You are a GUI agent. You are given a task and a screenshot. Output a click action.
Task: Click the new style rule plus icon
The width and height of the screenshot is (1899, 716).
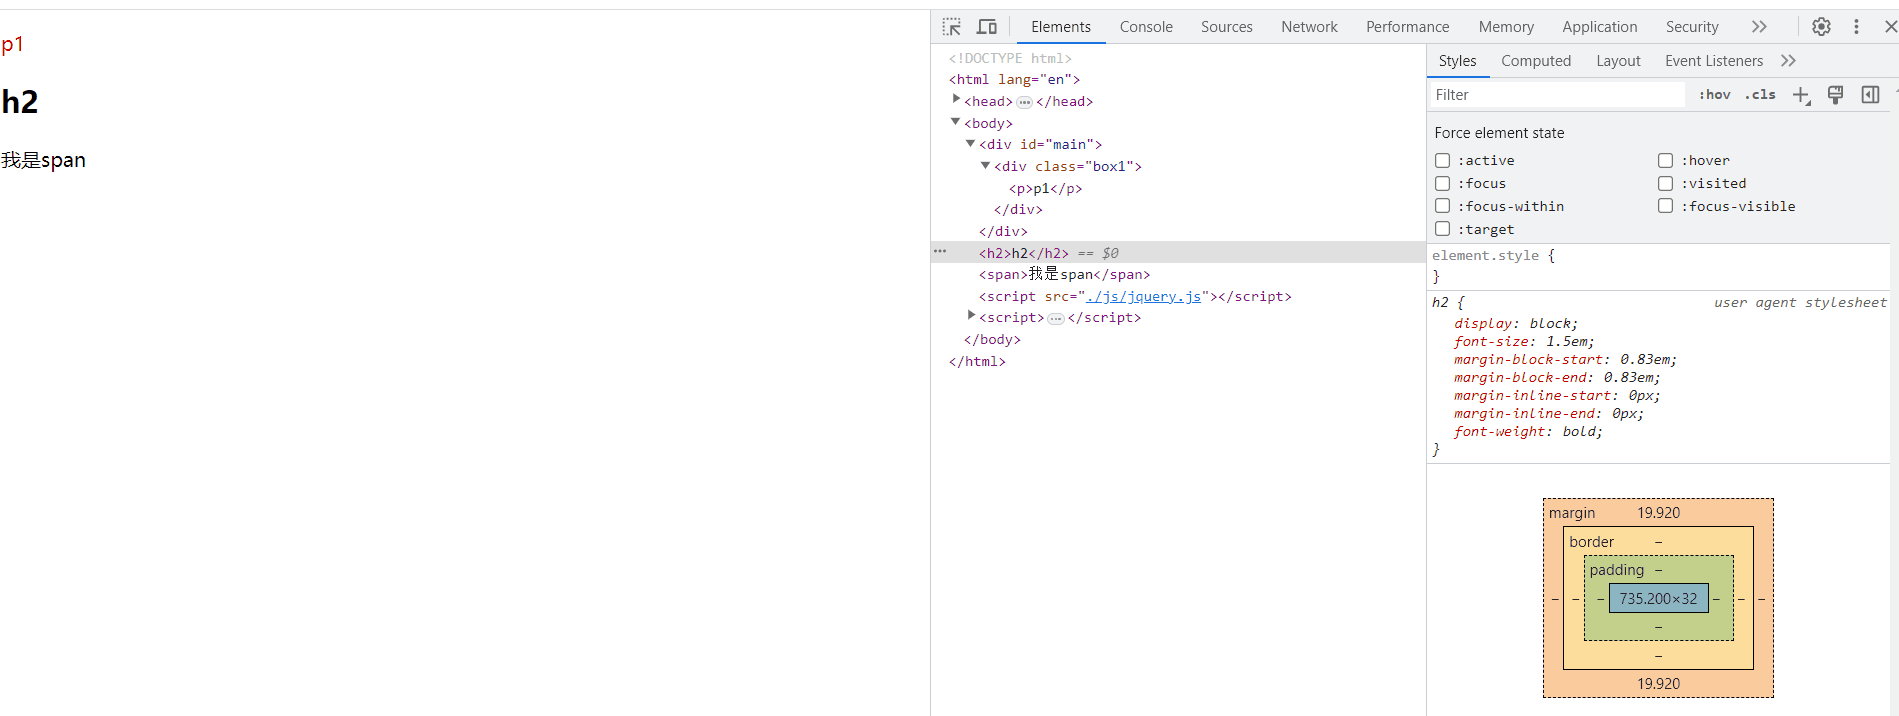[1801, 95]
